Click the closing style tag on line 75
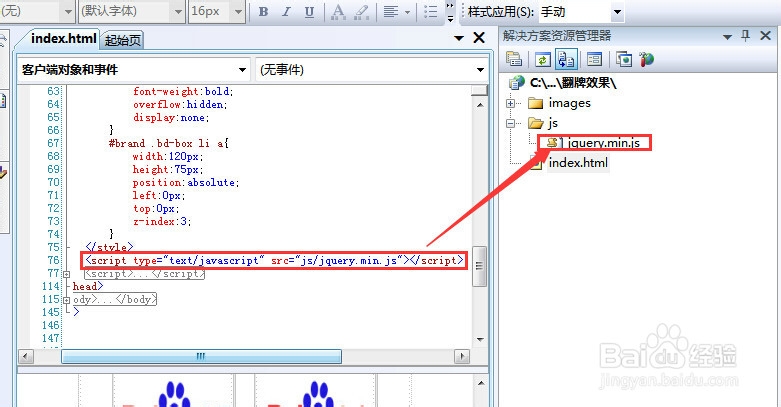Screen dimensions: 781x407 (x=109, y=247)
